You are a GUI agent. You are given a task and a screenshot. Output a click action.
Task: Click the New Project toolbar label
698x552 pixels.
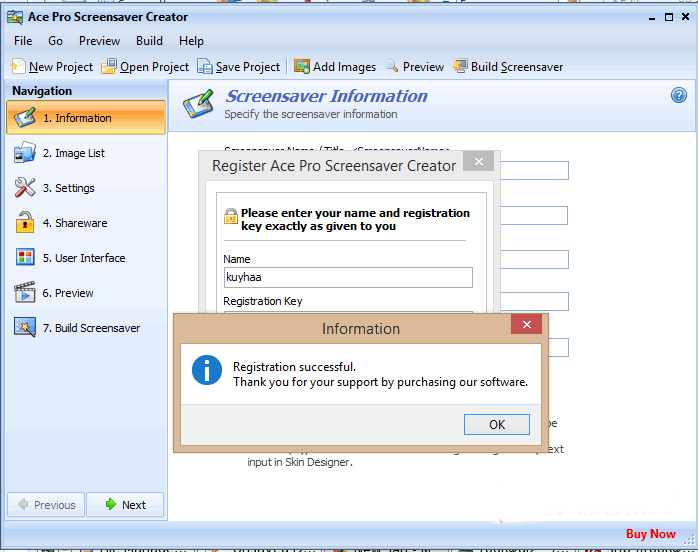point(61,67)
